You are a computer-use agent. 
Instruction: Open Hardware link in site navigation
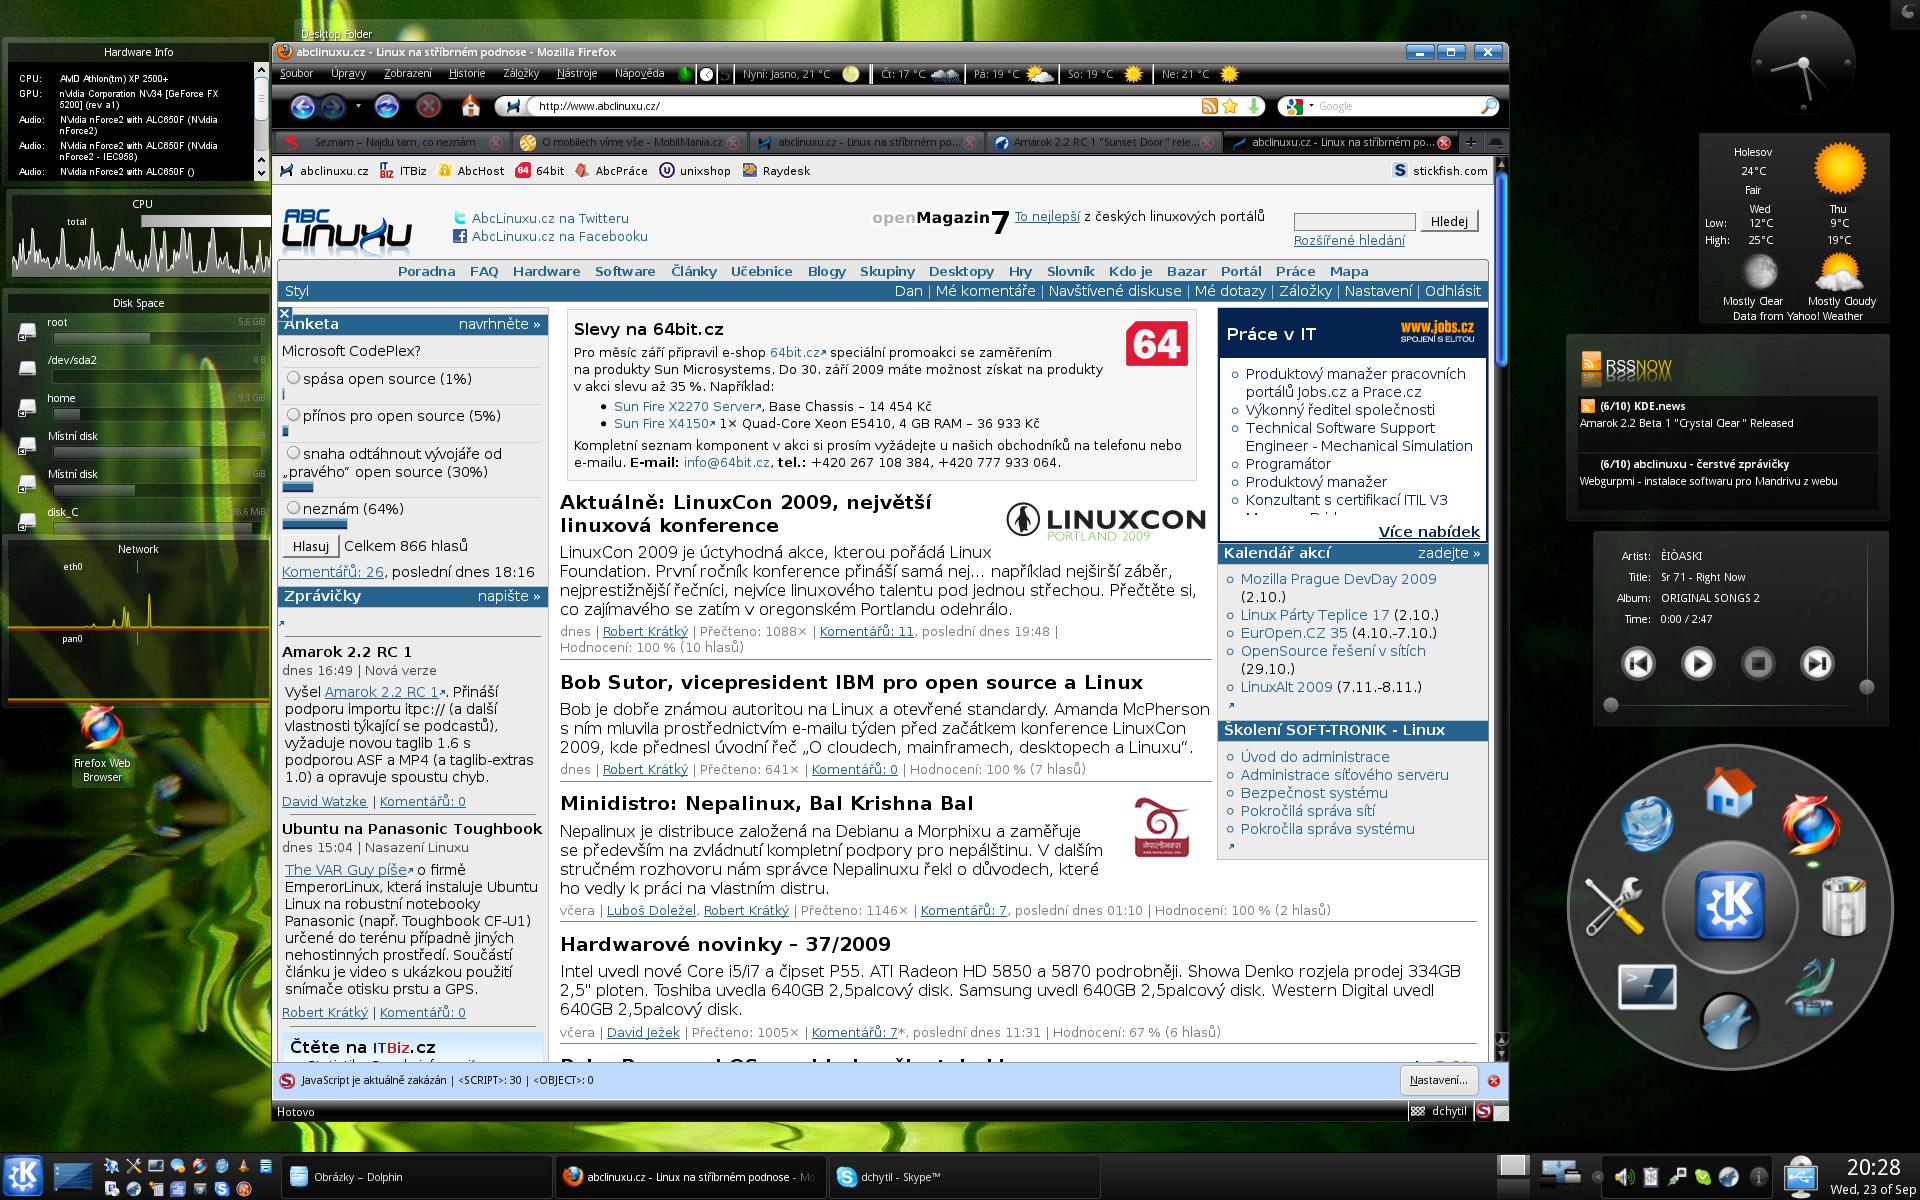546,271
